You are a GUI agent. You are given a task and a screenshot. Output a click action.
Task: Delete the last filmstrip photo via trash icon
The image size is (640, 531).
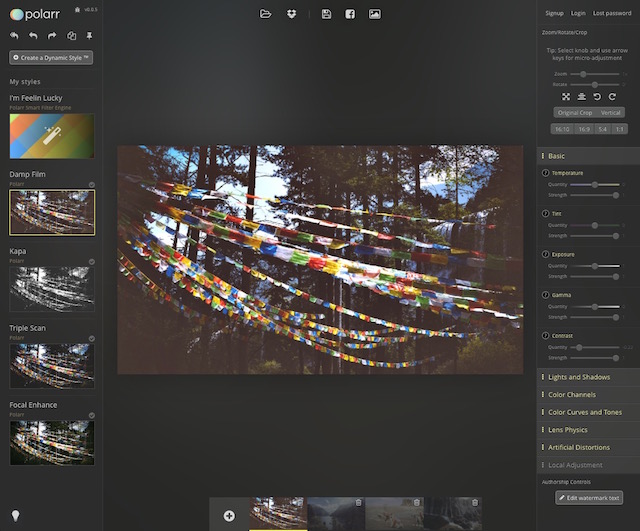(x=475, y=503)
